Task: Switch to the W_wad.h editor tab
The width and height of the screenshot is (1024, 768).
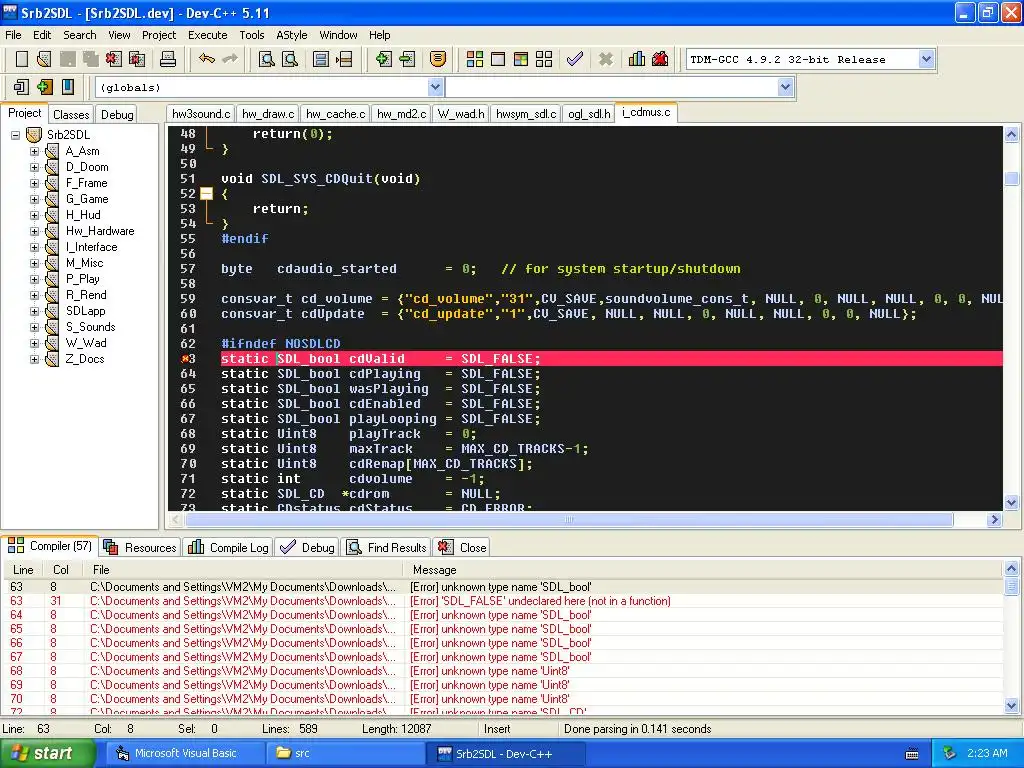Action: point(461,114)
